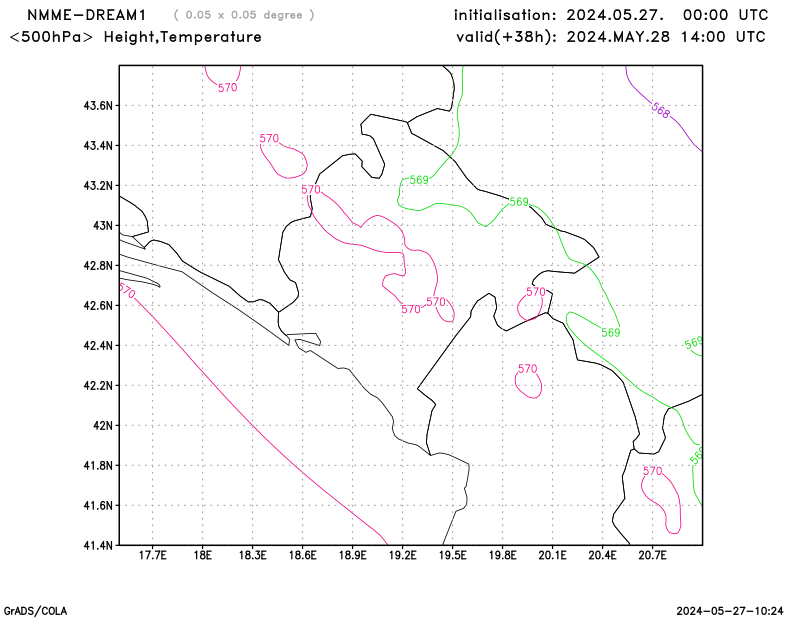Select the 41.8N latitude axis label

[98, 465]
